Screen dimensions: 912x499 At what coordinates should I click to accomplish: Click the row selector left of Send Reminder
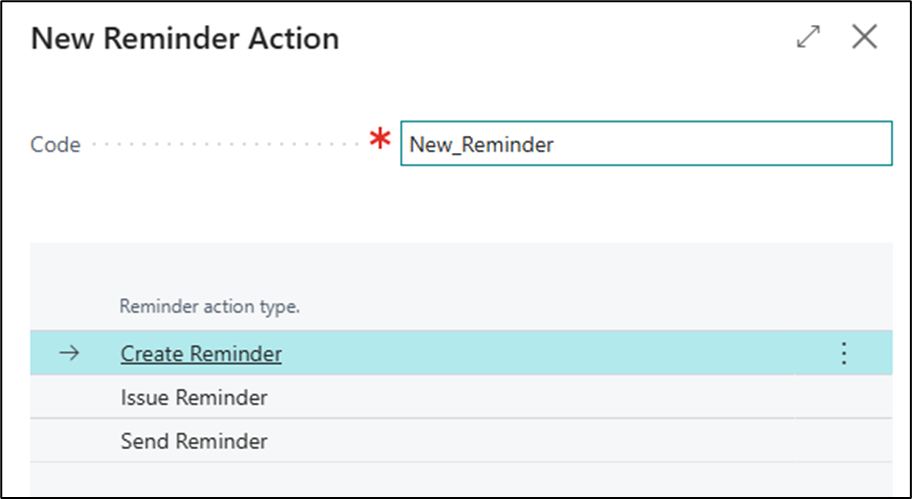[69, 441]
